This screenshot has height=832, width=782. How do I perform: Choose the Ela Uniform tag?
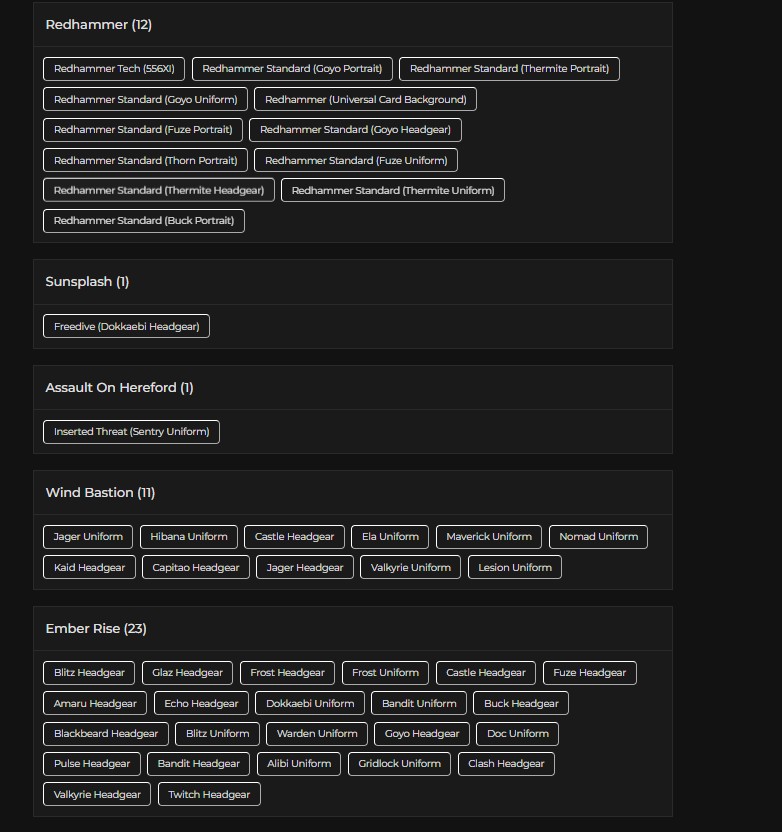390,537
